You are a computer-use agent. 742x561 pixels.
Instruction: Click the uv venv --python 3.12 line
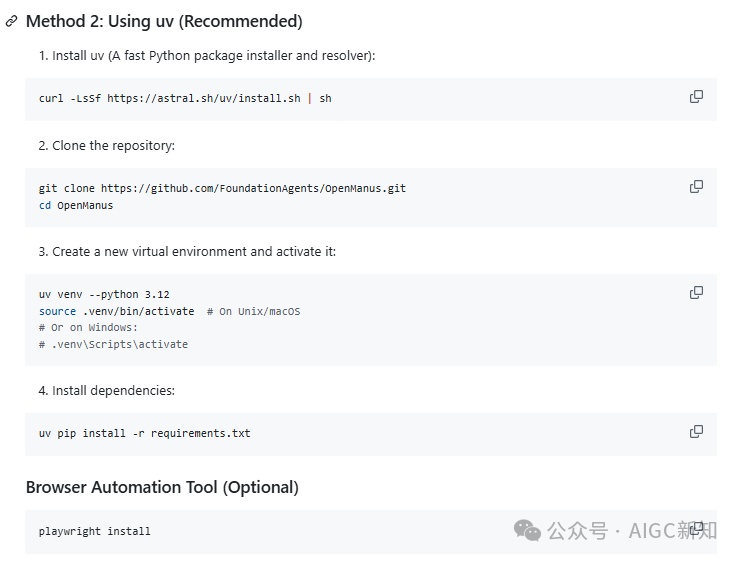coord(104,294)
